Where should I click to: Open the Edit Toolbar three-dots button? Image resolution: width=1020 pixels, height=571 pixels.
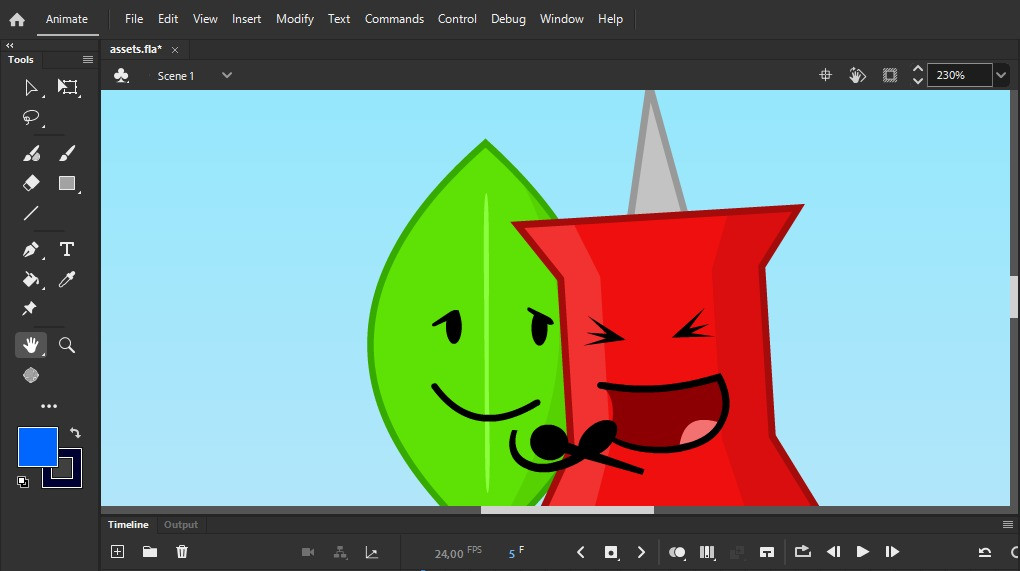coord(49,406)
